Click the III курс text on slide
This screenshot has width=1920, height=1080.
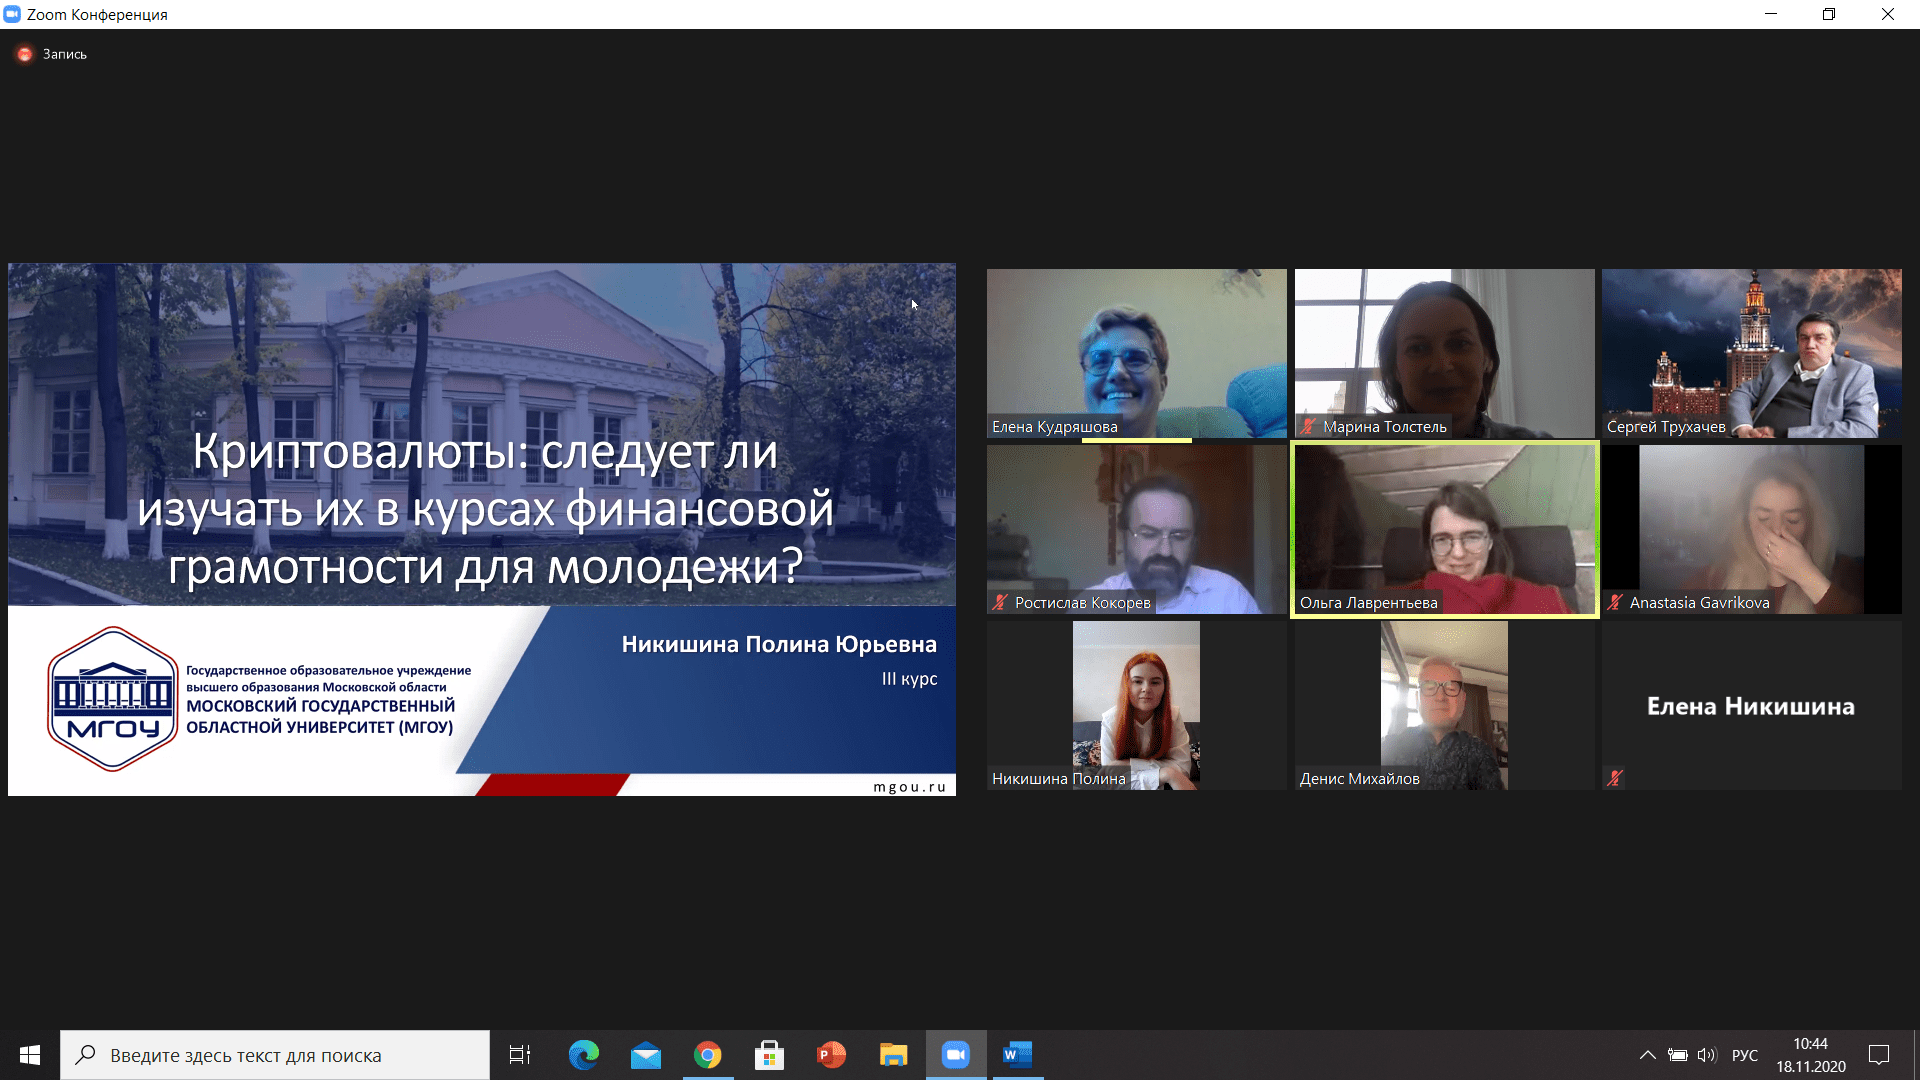coord(909,679)
